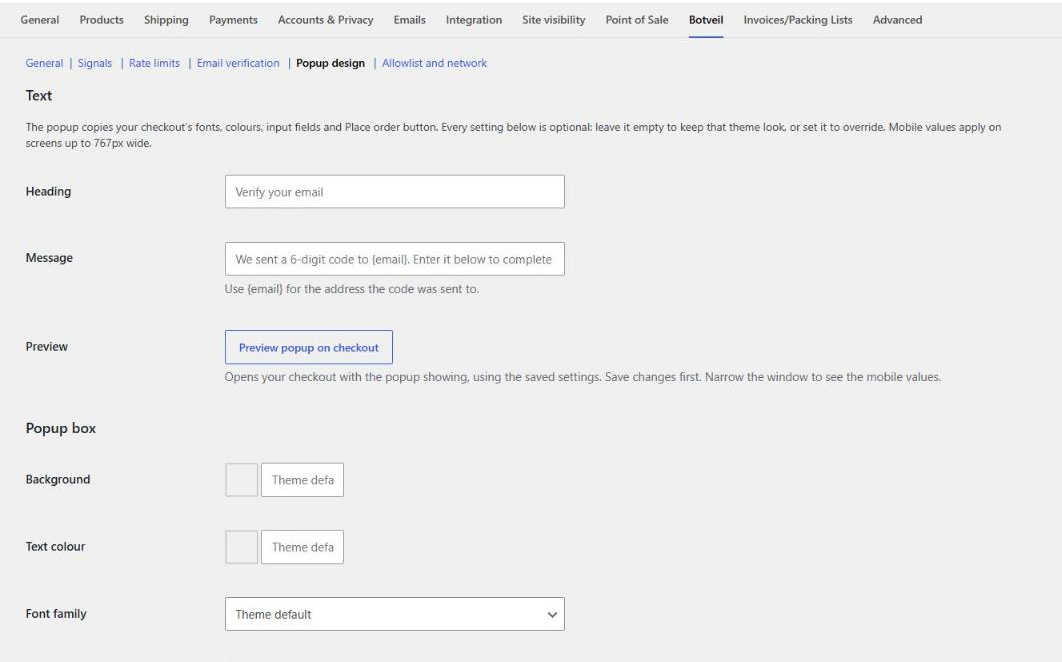
Task: Open Allowlist and network section
Action: click(x=434, y=63)
